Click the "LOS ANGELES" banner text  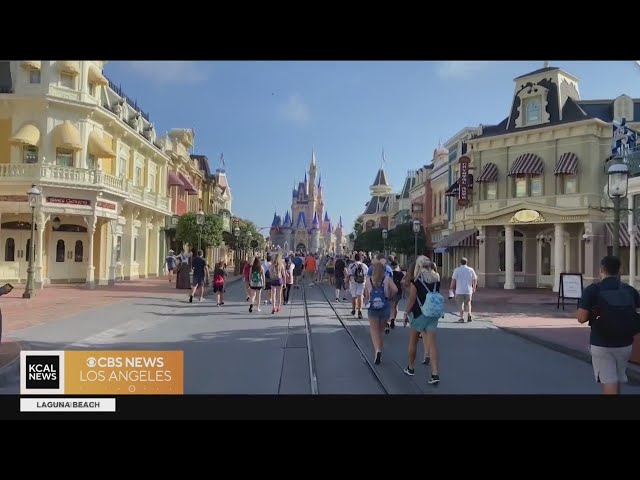pyautogui.click(x=125, y=376)
